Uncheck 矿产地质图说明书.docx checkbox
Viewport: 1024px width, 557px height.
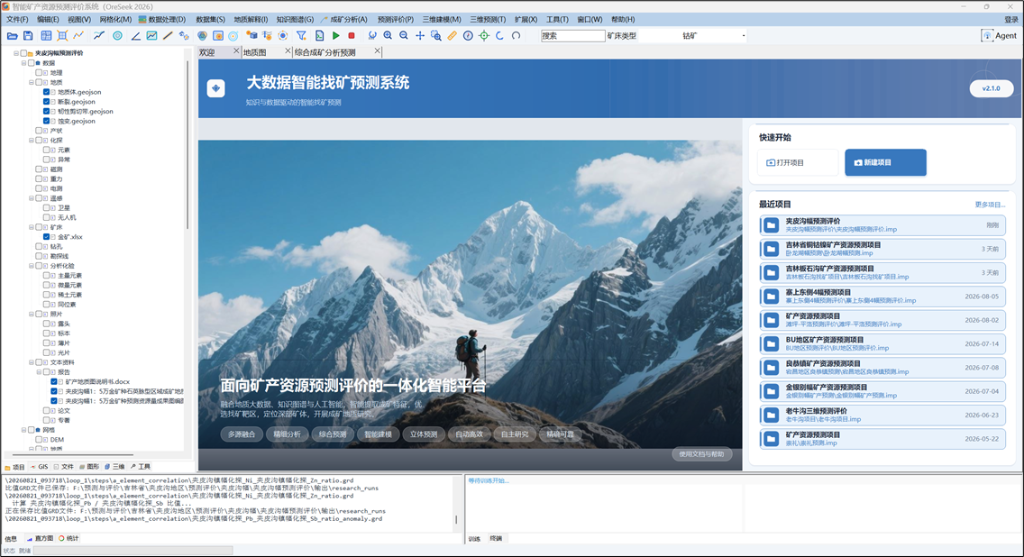click(54, 381)
